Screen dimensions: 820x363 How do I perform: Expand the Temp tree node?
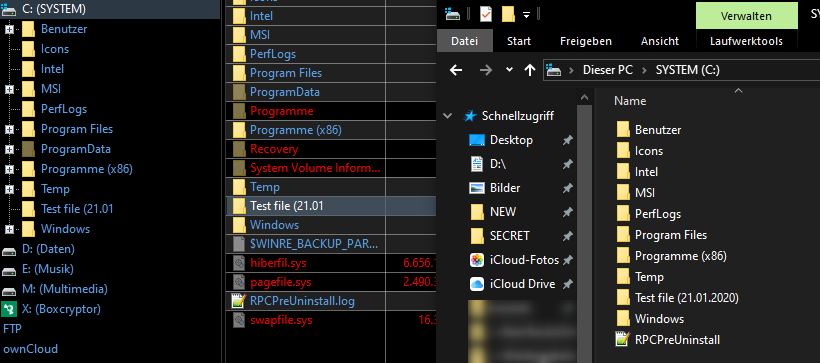pyautogui.click(x=9, y=189)
